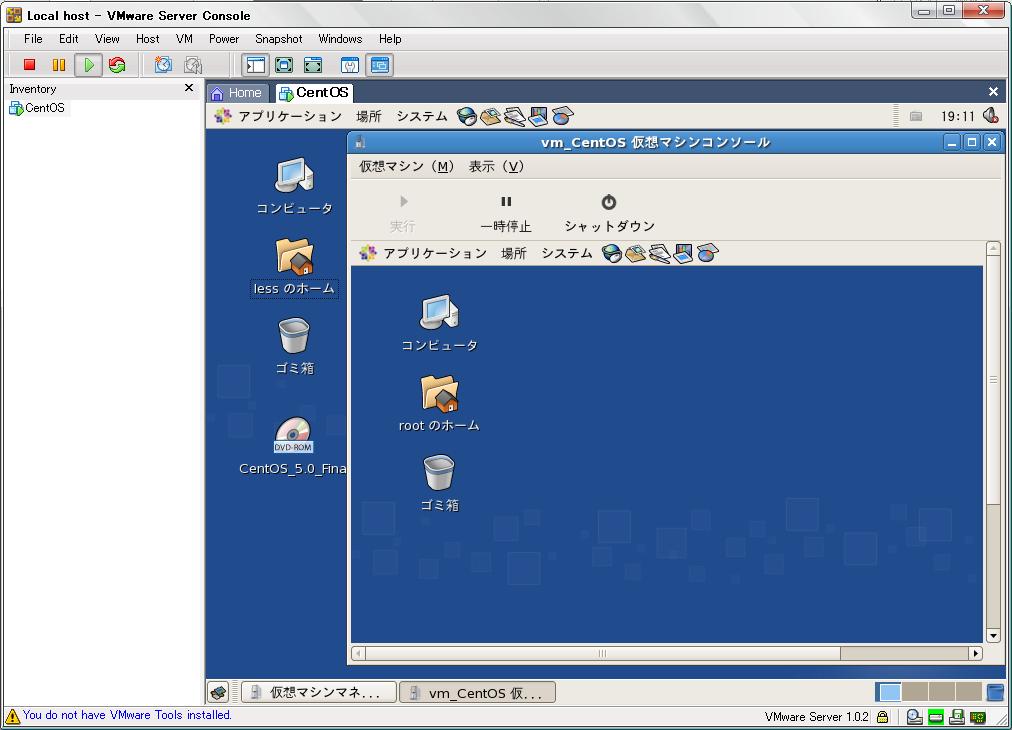Open the File menu
Viewport: 1012px width, 730px height.
pyautogui.click(x=33, y=39)
